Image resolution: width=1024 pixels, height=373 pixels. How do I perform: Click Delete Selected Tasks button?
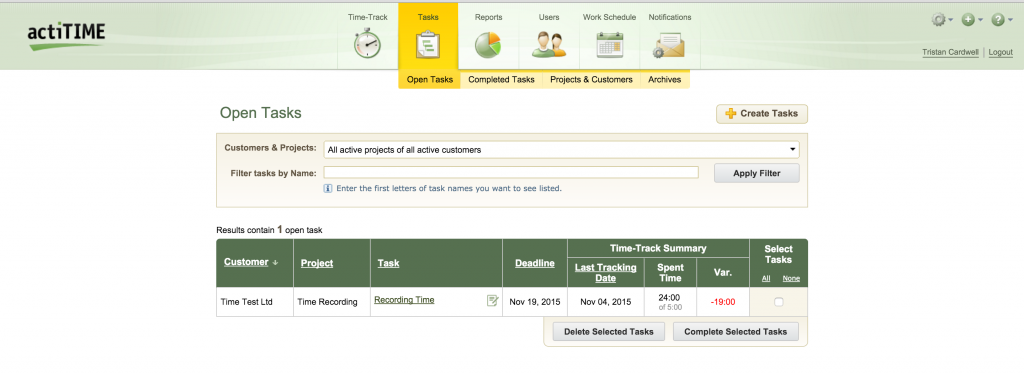609,332
